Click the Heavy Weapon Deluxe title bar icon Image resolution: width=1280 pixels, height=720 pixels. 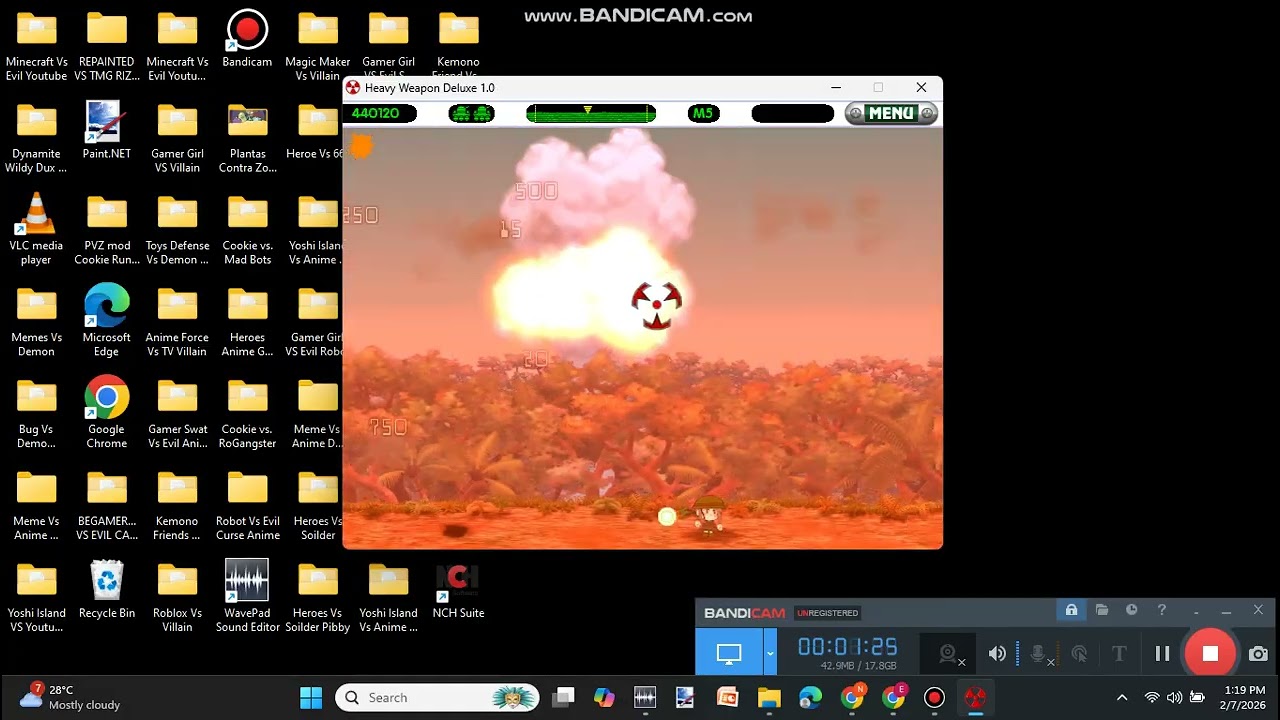(353, 88)
